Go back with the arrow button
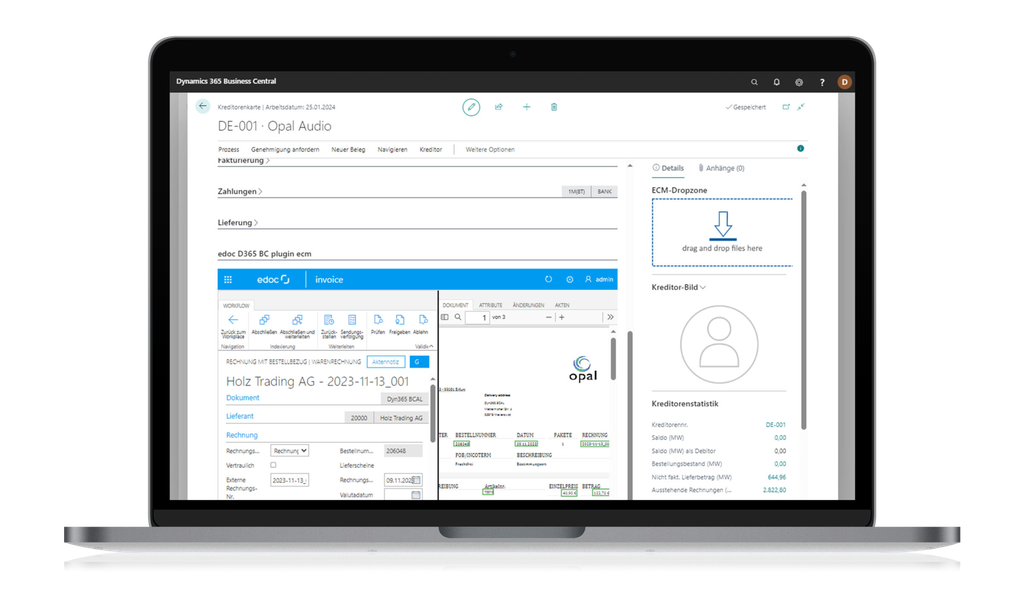This screenshot has height=589, width=1024. [203, 106]
